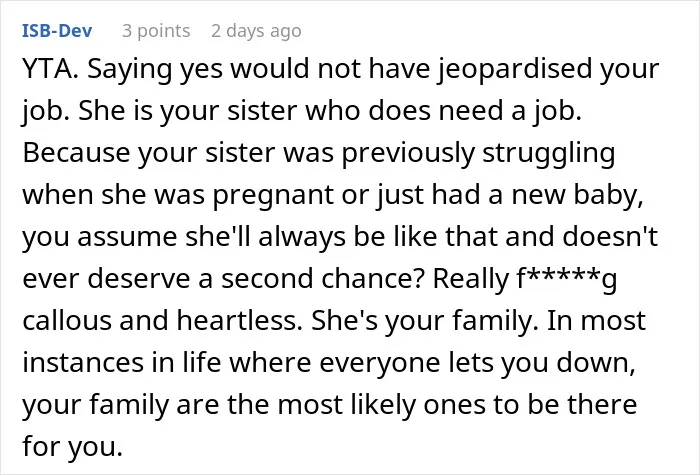700x475 pixels.
Task: Open the ISB-Dev user profile link
Action: coord(57,31)
